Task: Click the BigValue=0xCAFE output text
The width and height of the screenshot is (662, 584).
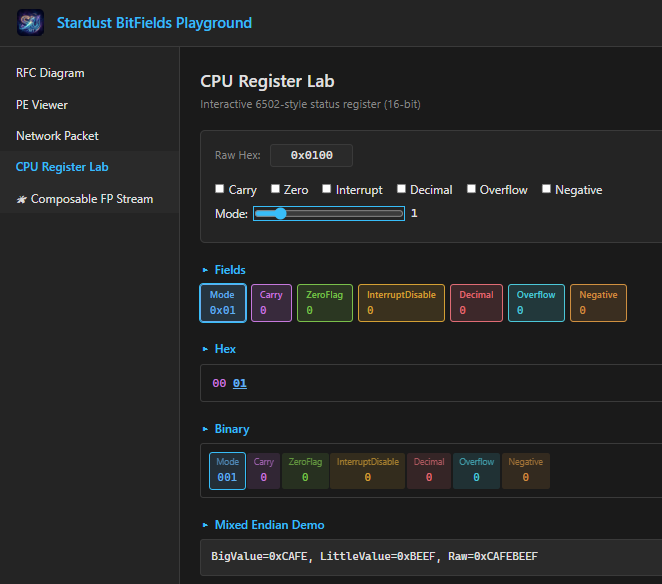Action: tap(259, 557)
